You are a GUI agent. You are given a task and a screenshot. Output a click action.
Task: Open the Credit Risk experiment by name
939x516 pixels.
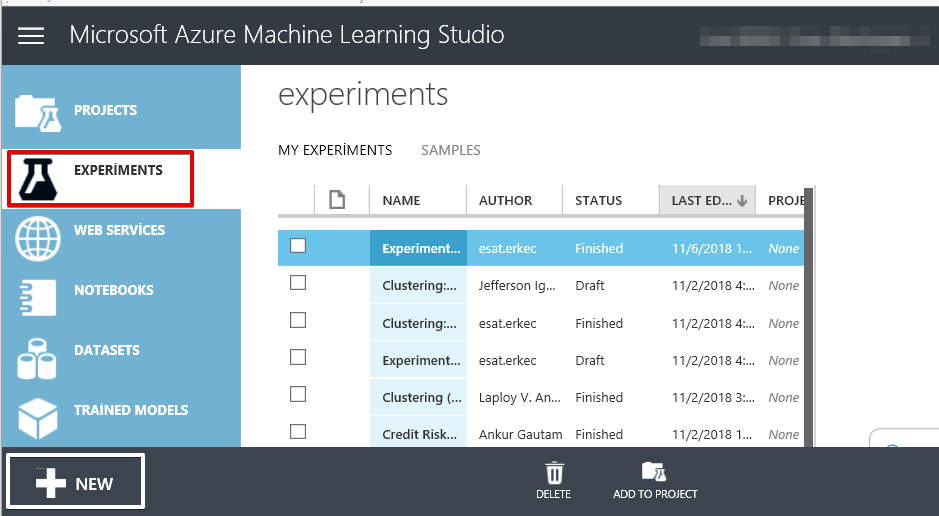(x=419, y=435)
